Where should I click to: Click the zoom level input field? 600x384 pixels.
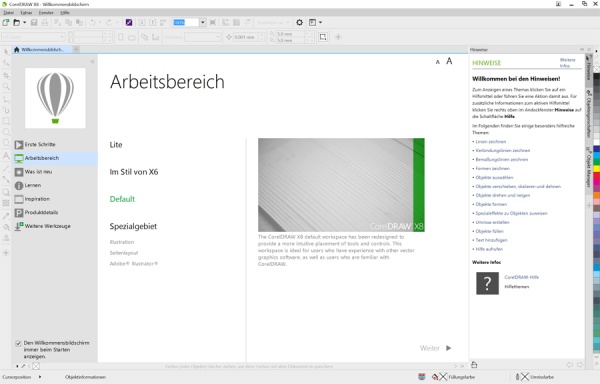coord(186,23)
